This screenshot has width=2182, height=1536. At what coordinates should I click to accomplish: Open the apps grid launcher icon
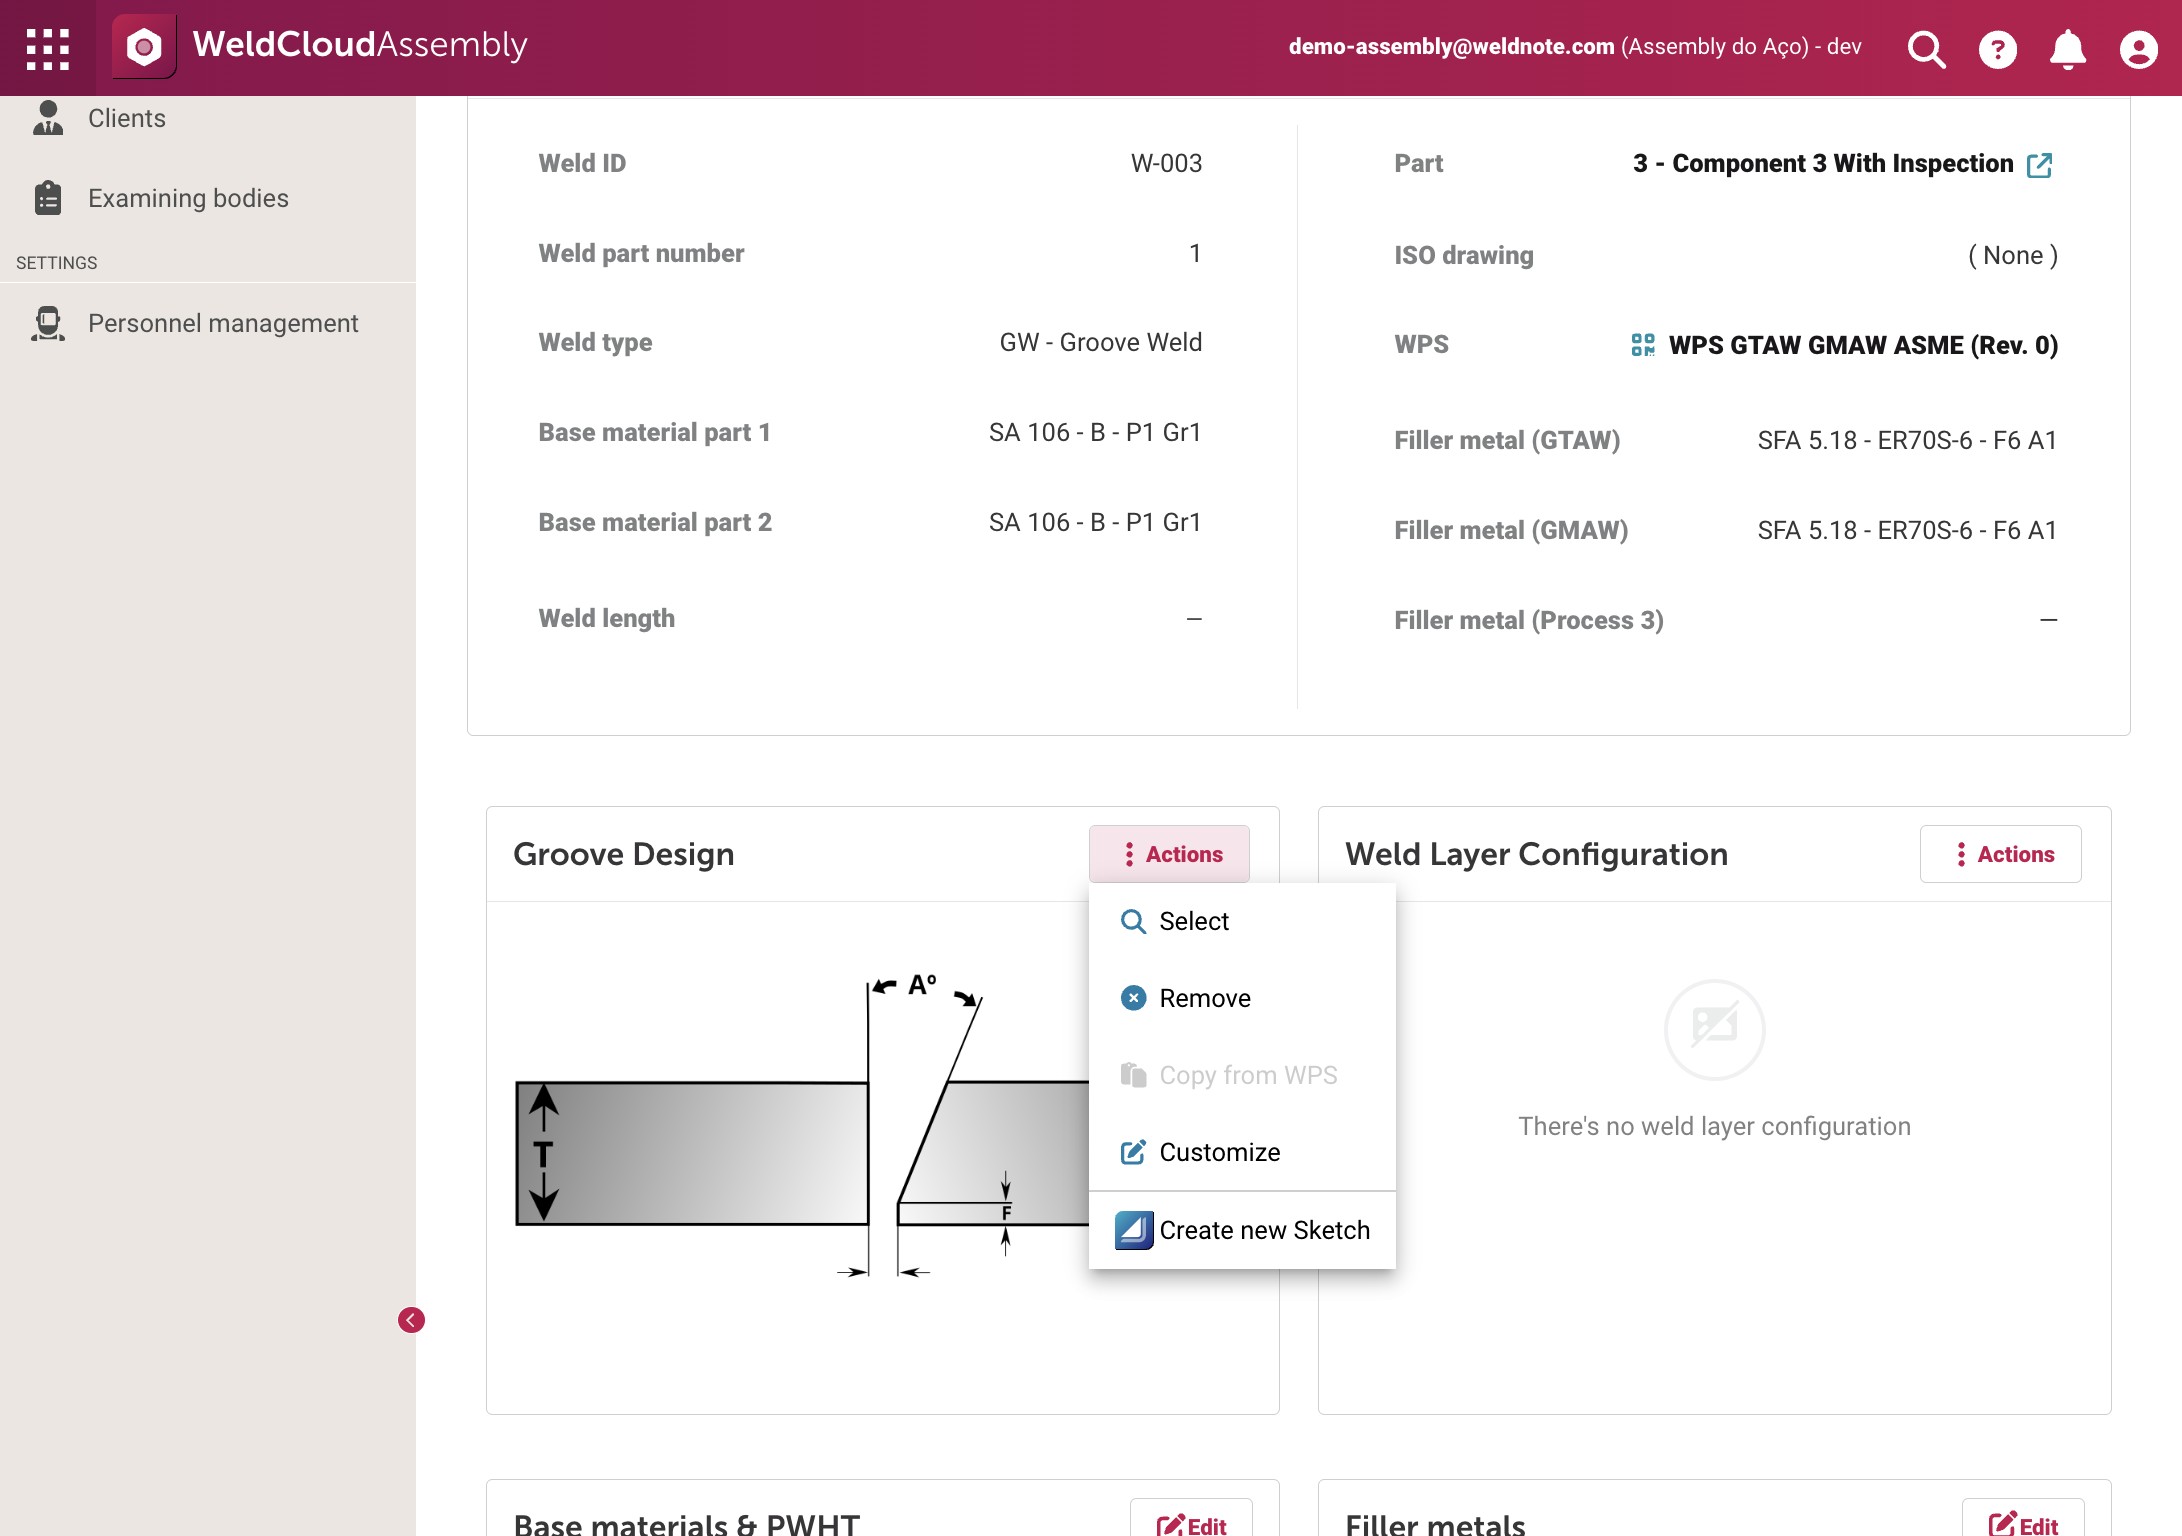tap(47, 48)
